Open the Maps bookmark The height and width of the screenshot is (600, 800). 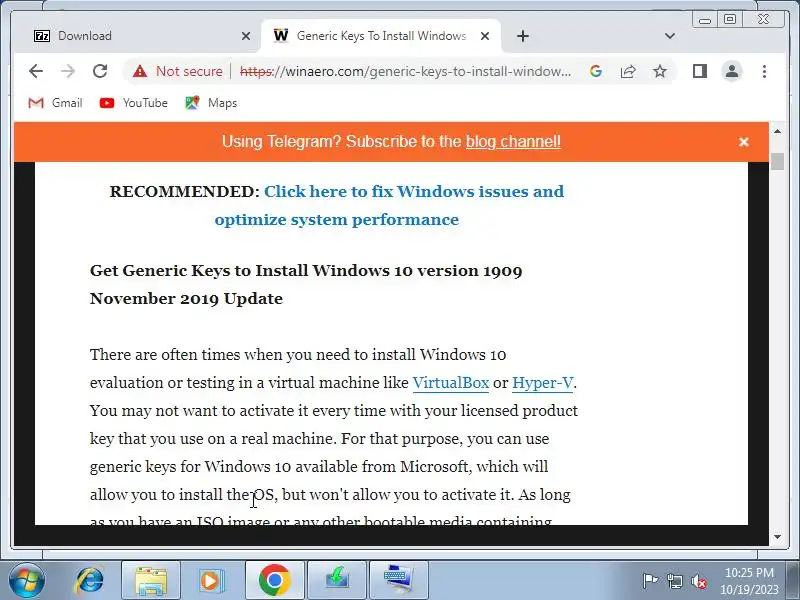coord(211,103)
